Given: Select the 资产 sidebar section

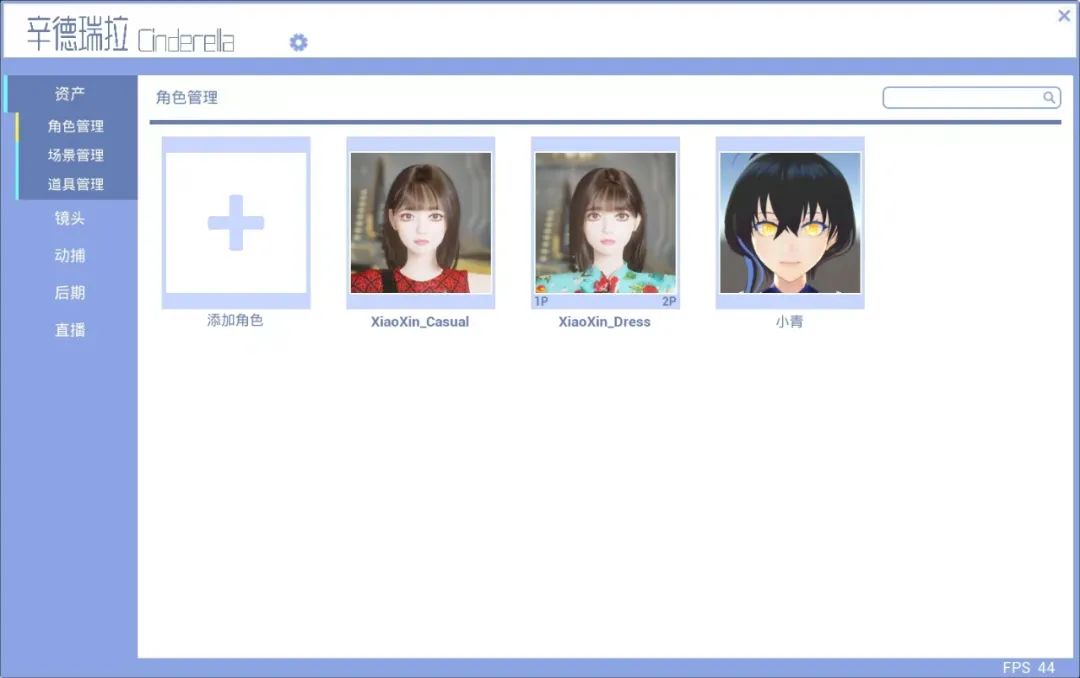Looking at the screenshot, I should (70, 94).
